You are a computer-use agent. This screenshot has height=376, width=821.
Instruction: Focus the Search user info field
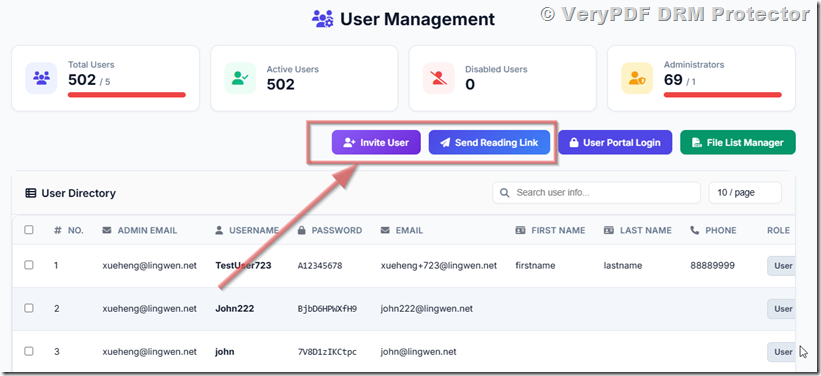point(596,193)
